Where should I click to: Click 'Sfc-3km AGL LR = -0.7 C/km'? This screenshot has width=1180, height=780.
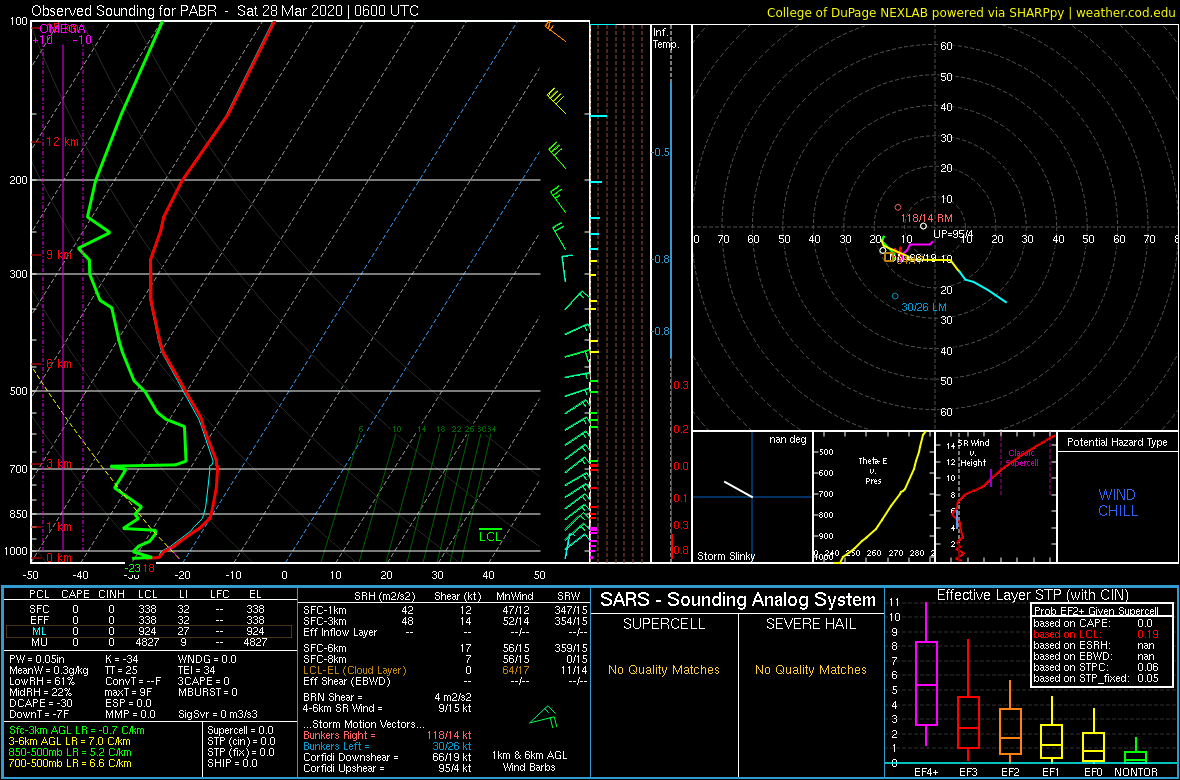(78, 730)
